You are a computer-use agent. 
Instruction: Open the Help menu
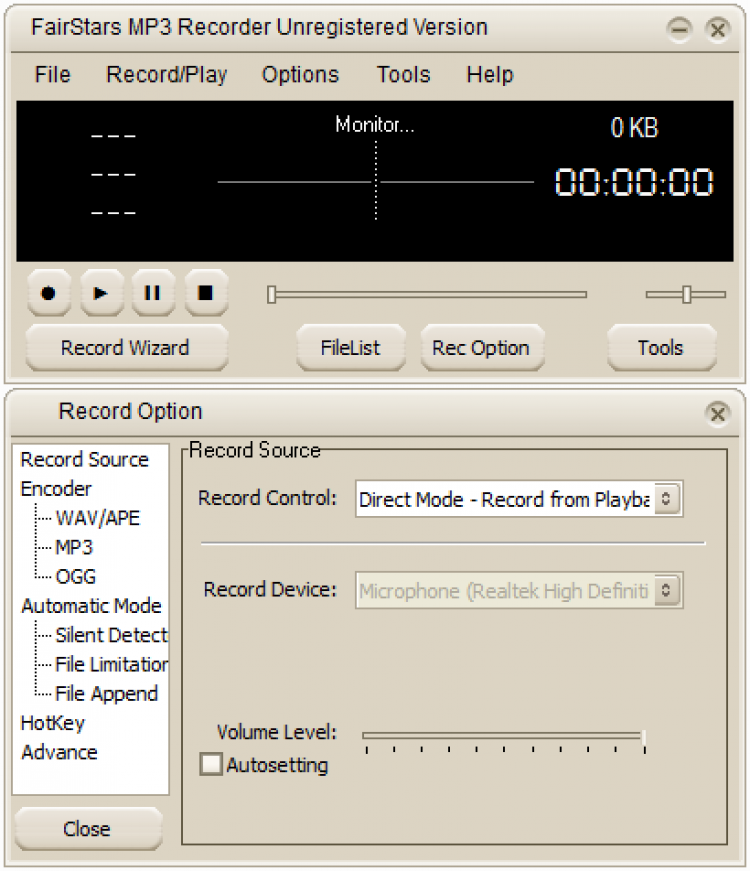coord(490,74)
